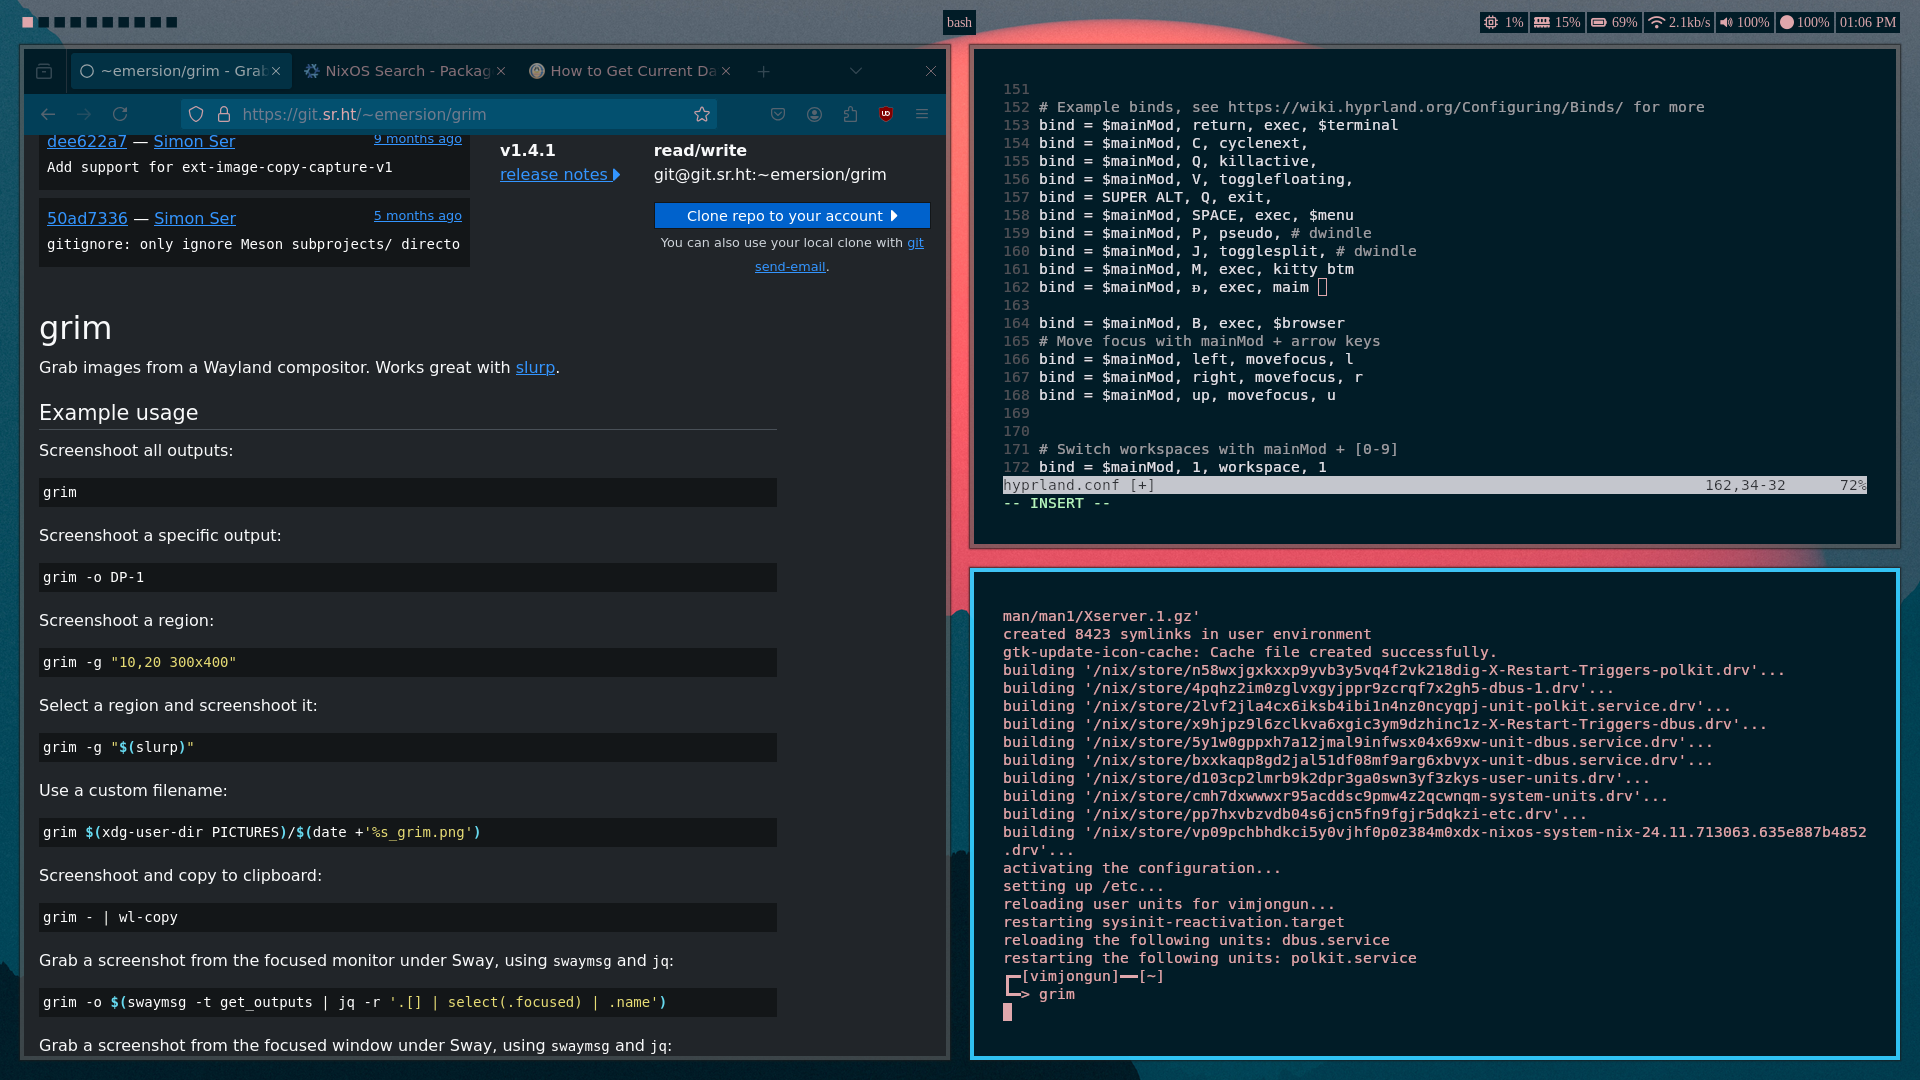Bookmark this page with the star icon
Viewport: 1920px width, 1080px height.
point(702,114)
